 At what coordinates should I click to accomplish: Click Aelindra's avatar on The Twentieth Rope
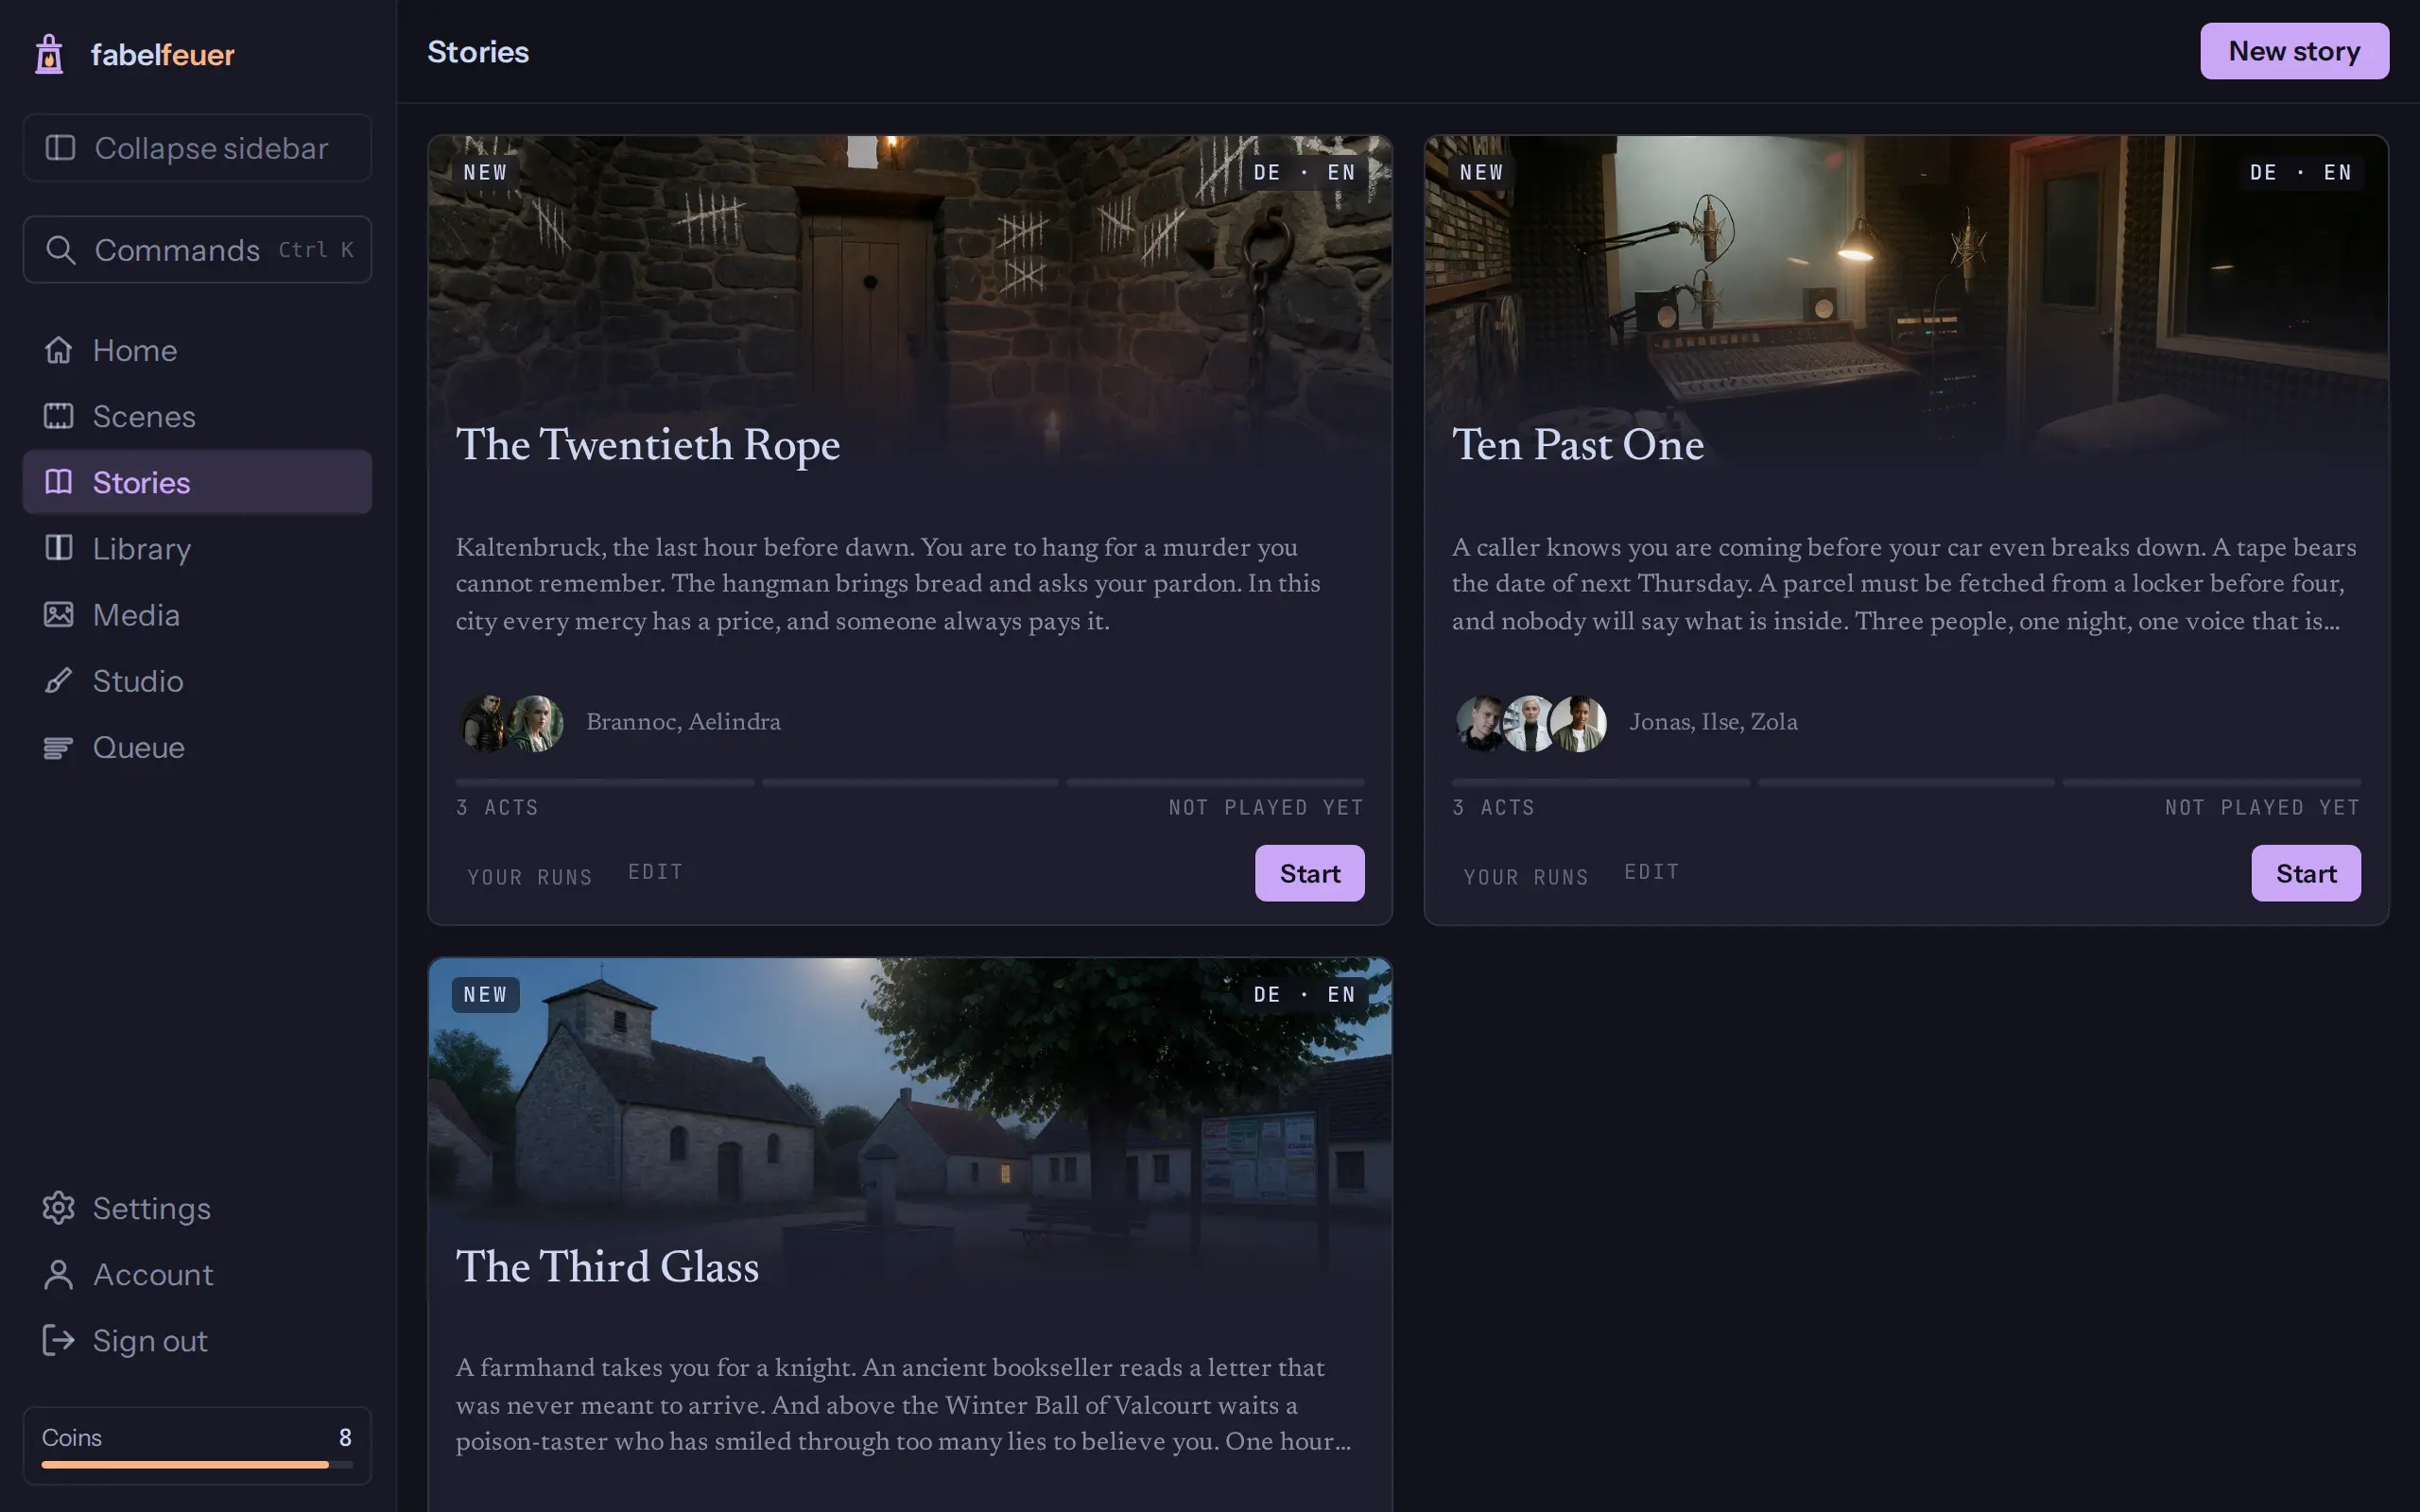[x=536, y=723]
